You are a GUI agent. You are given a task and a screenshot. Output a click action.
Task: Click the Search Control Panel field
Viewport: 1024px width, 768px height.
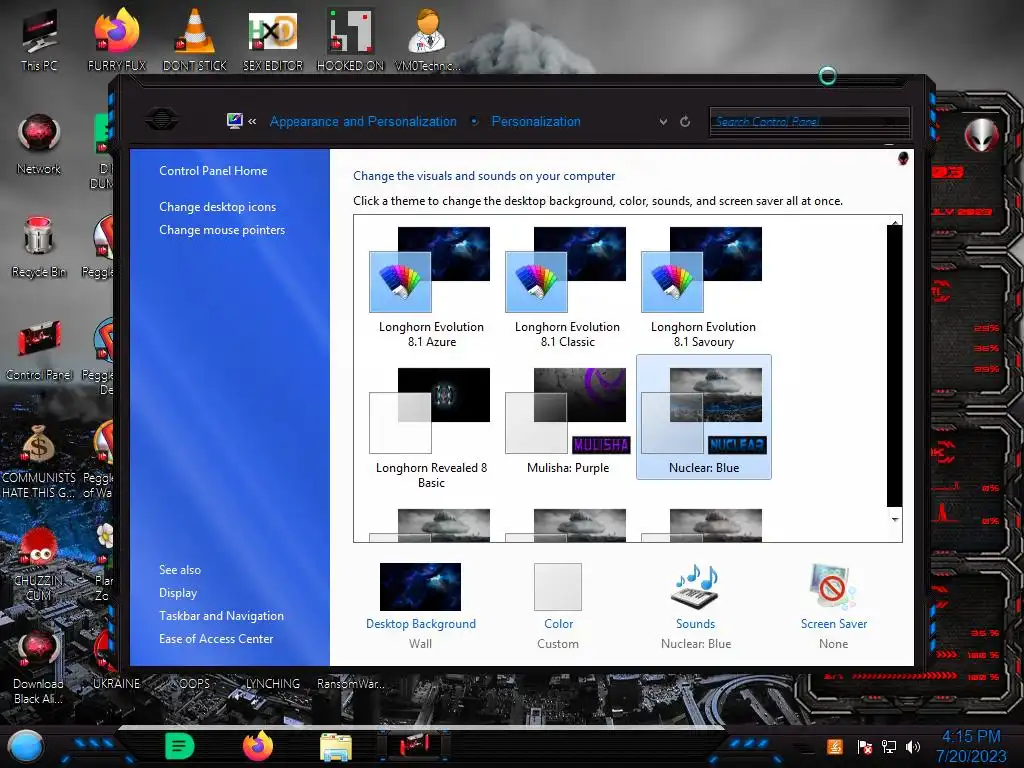click(809, 121)
